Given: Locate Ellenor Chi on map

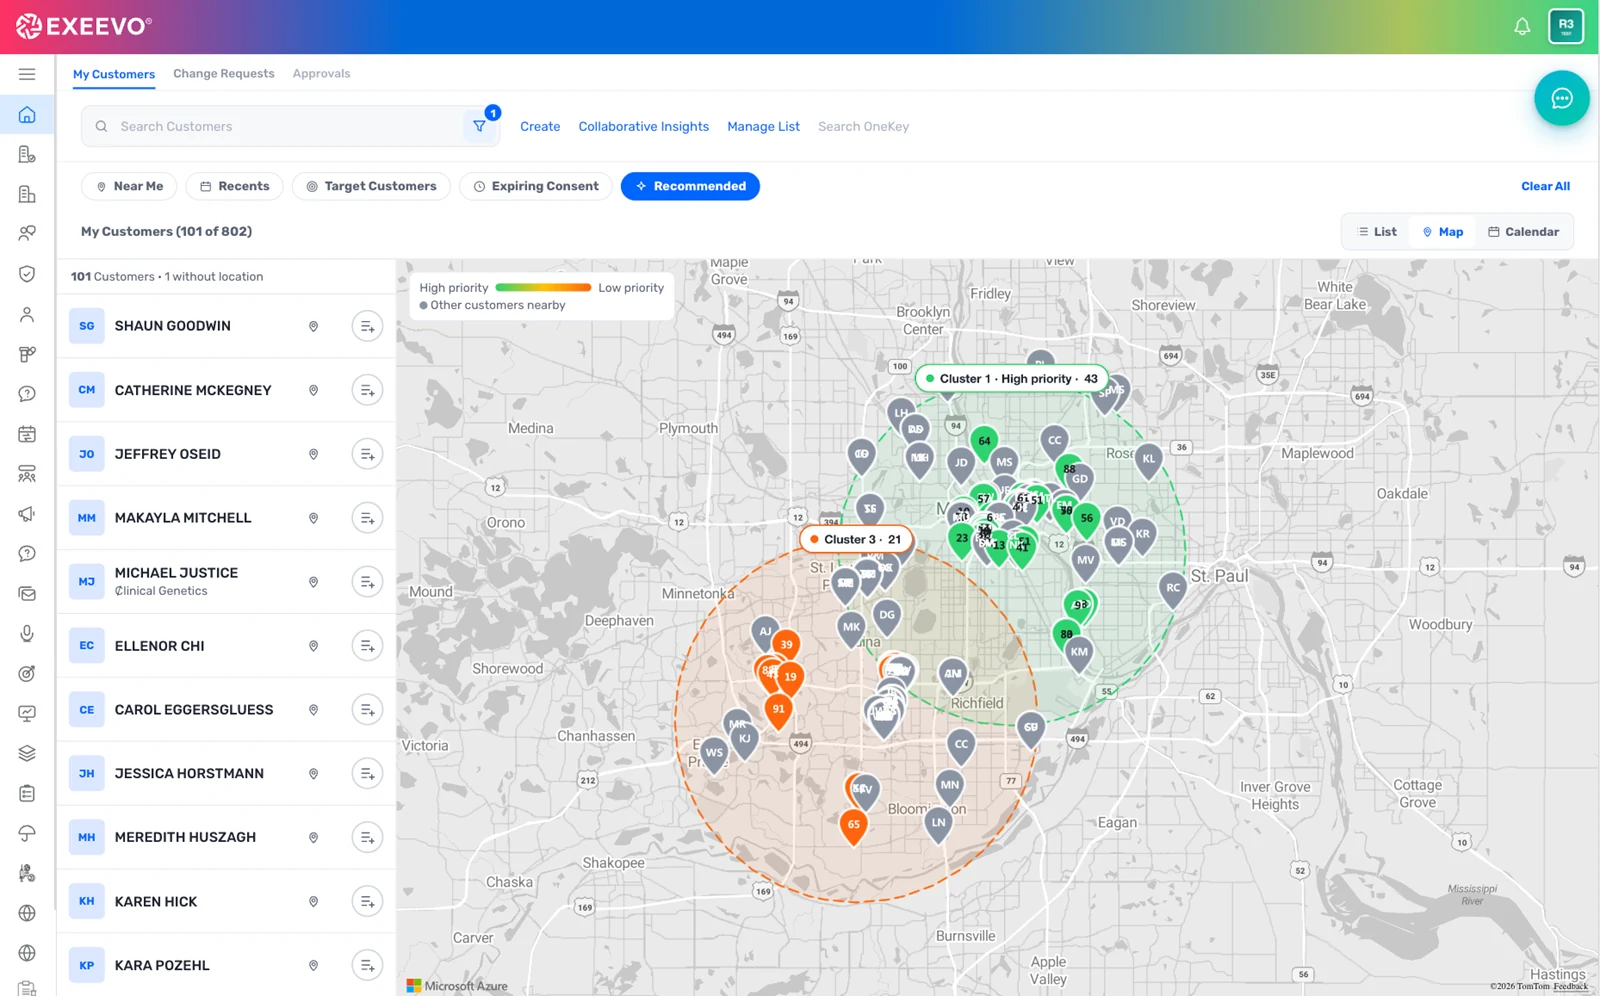Looking at the screenshot, I should 313,646.
